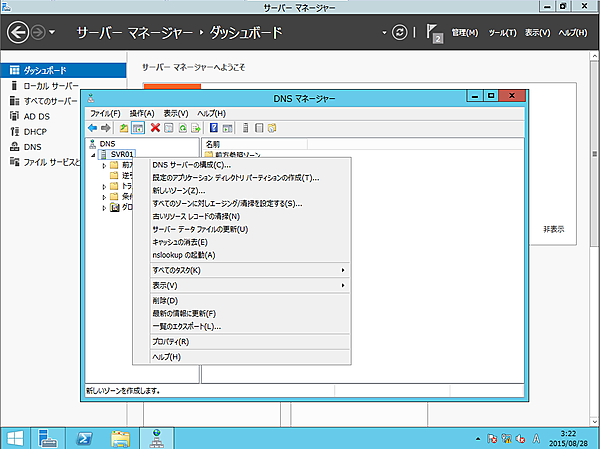Screen dimensions: 600x449
Task: Choose サーバー データ ファイルの更新(U)
Action: pos(250,229)
